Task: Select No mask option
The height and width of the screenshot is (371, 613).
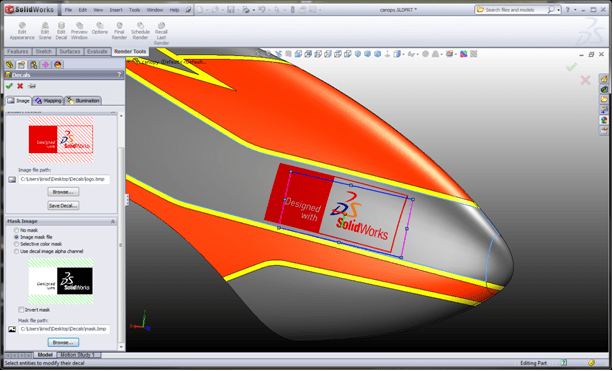Action: 16,230
